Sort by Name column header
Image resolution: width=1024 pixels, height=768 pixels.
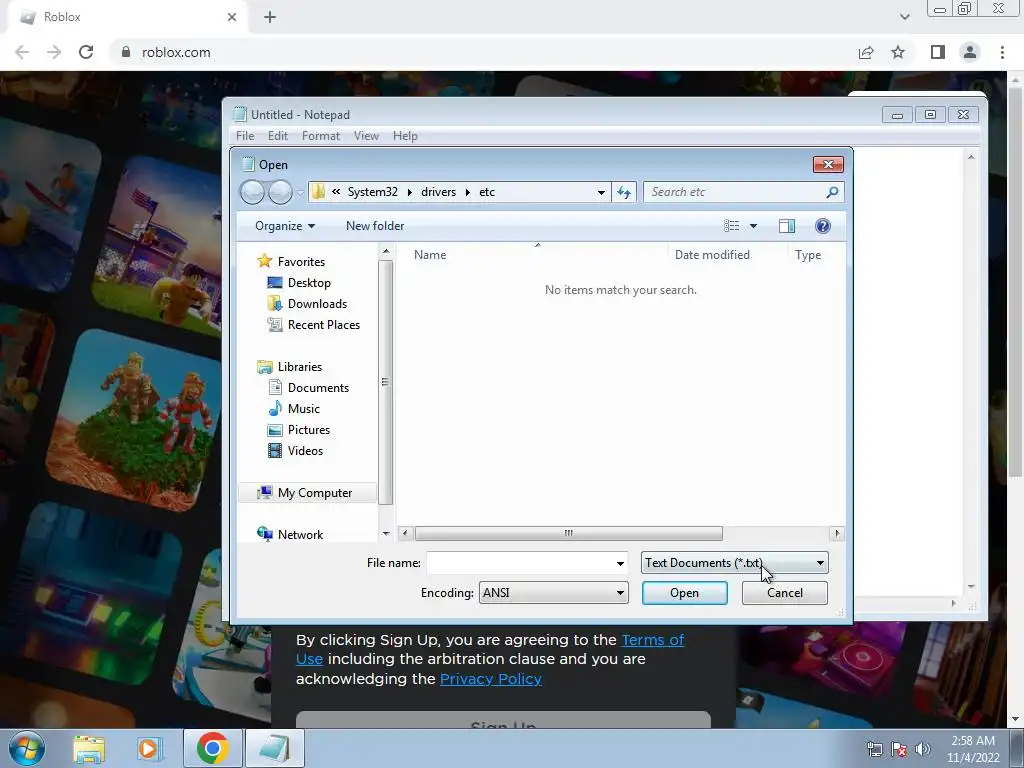[x=430, y=255]
